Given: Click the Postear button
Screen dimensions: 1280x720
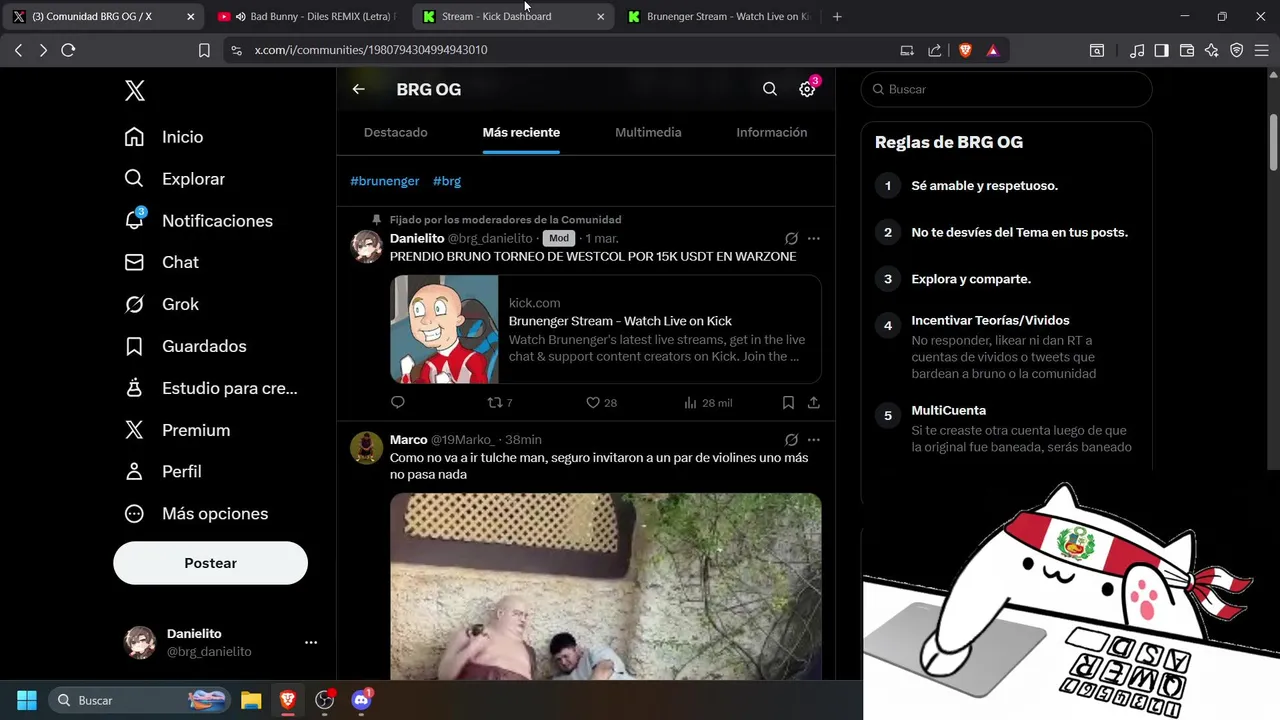Looking at the screenshot, I should pos(210,563).
